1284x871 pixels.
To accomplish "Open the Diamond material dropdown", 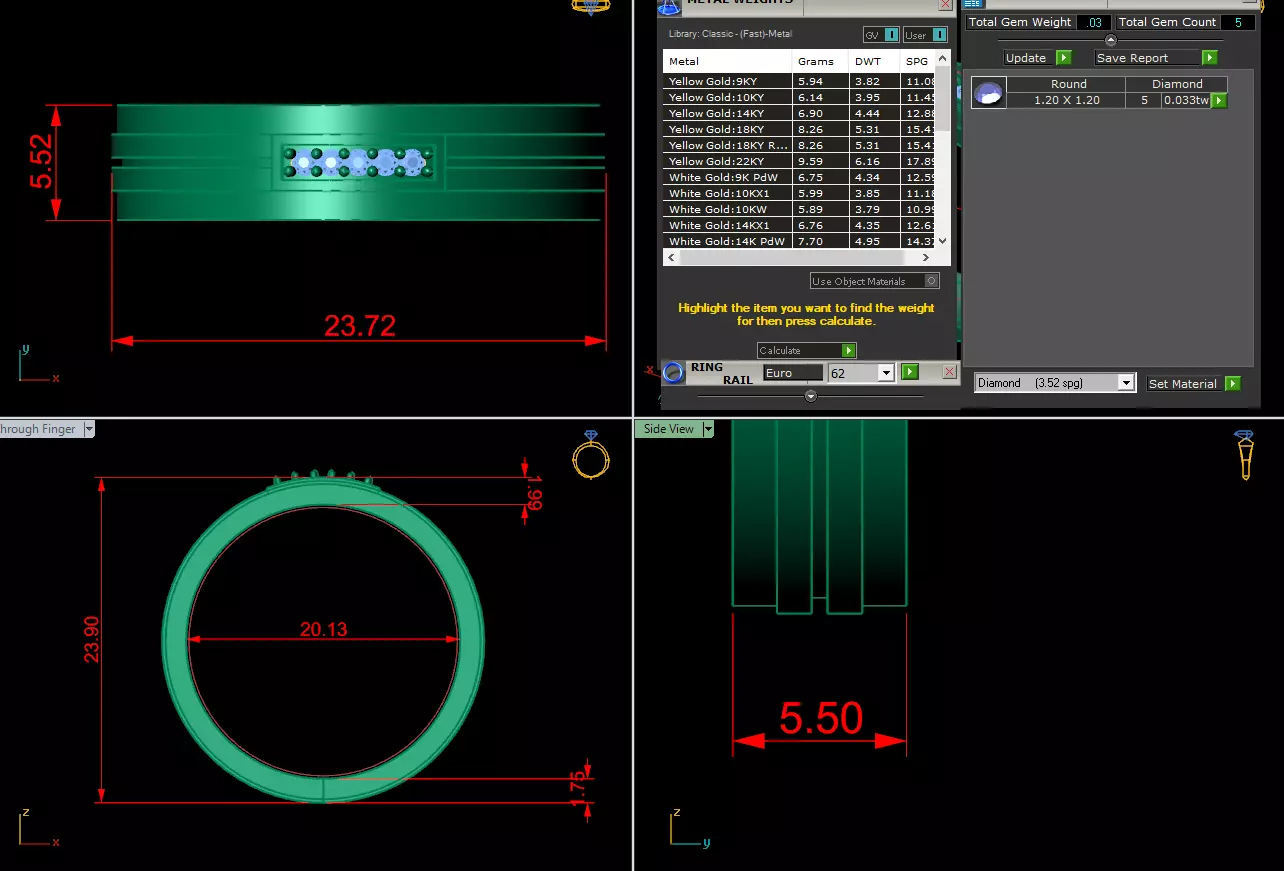I will [1126, 383].
